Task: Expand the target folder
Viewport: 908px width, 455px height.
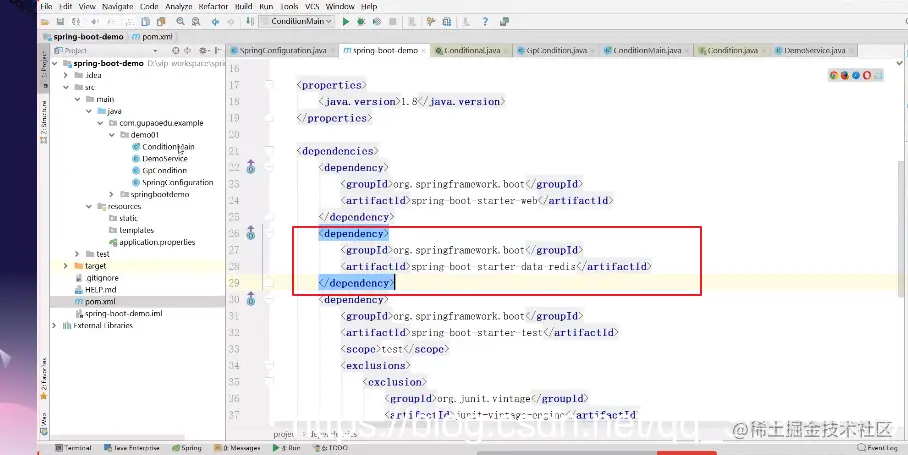Action: point(66,266)
